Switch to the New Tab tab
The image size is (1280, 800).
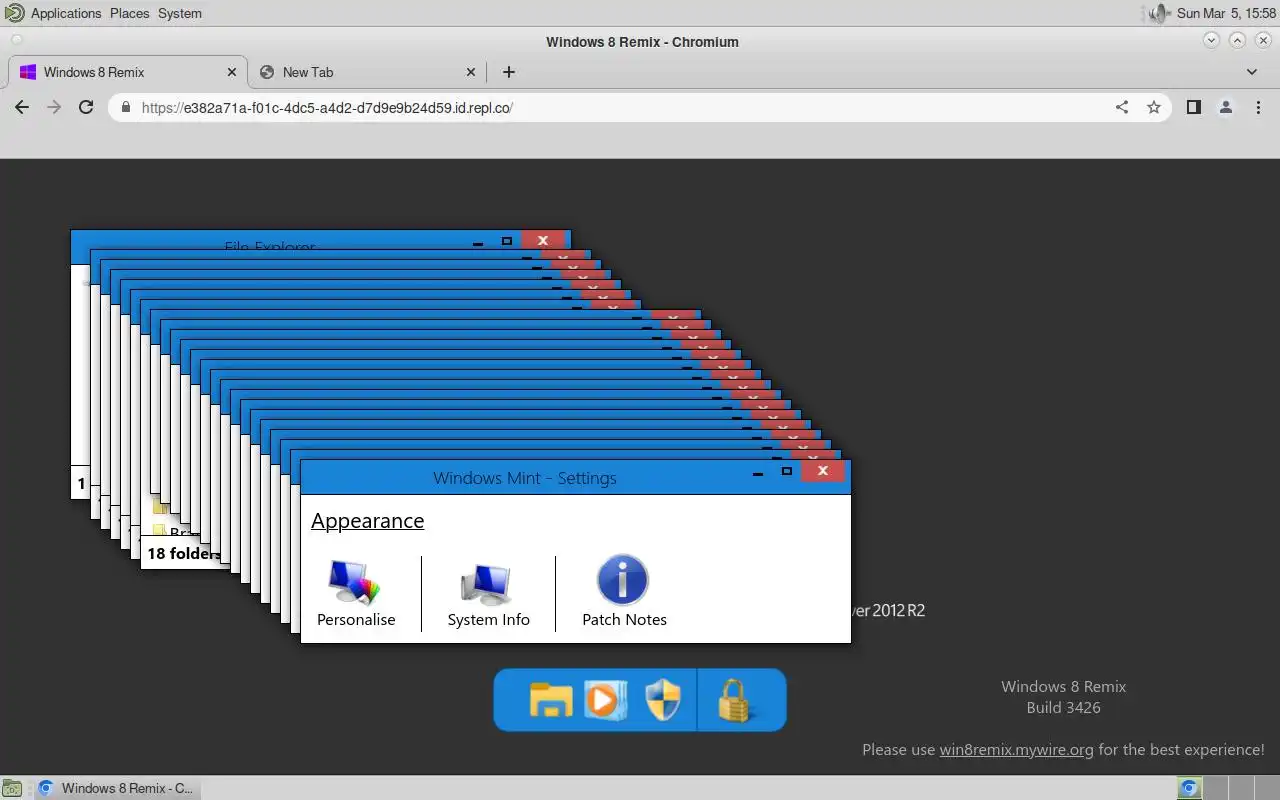[366, 72]
